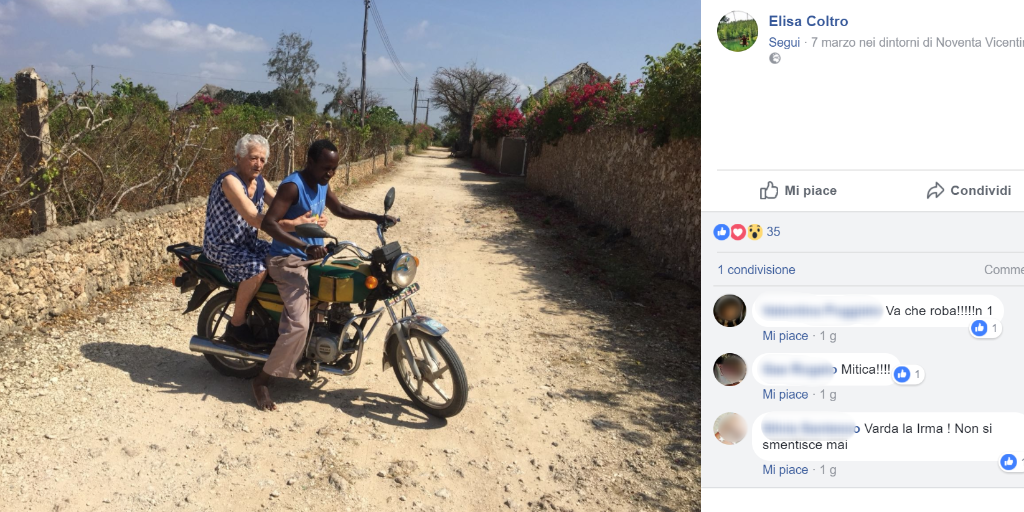
Task: Open Elisa Coltro's profile picture
Action: tap(737, 31)
